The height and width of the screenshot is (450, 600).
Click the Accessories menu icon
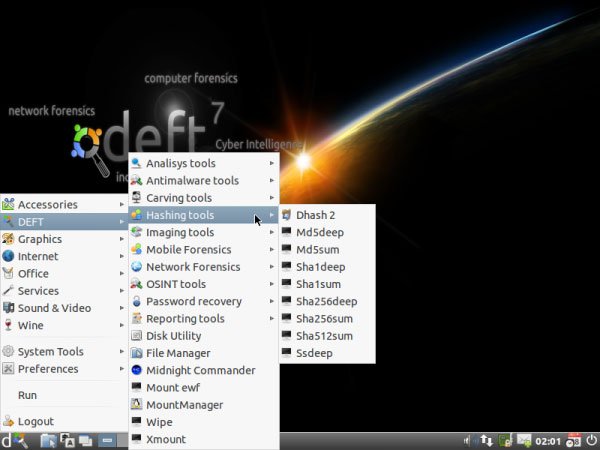point(8,204)
